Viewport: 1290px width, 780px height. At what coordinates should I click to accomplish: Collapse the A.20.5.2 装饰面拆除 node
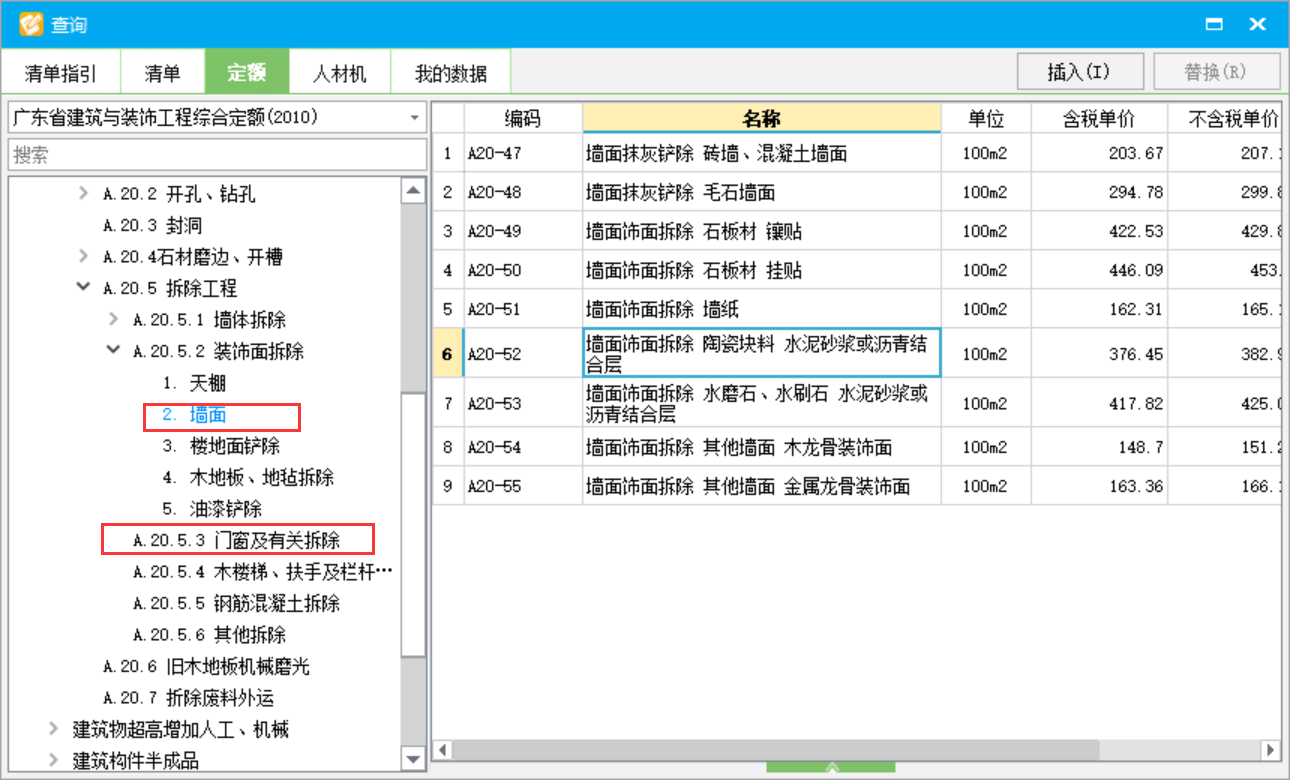click(113, 351)
